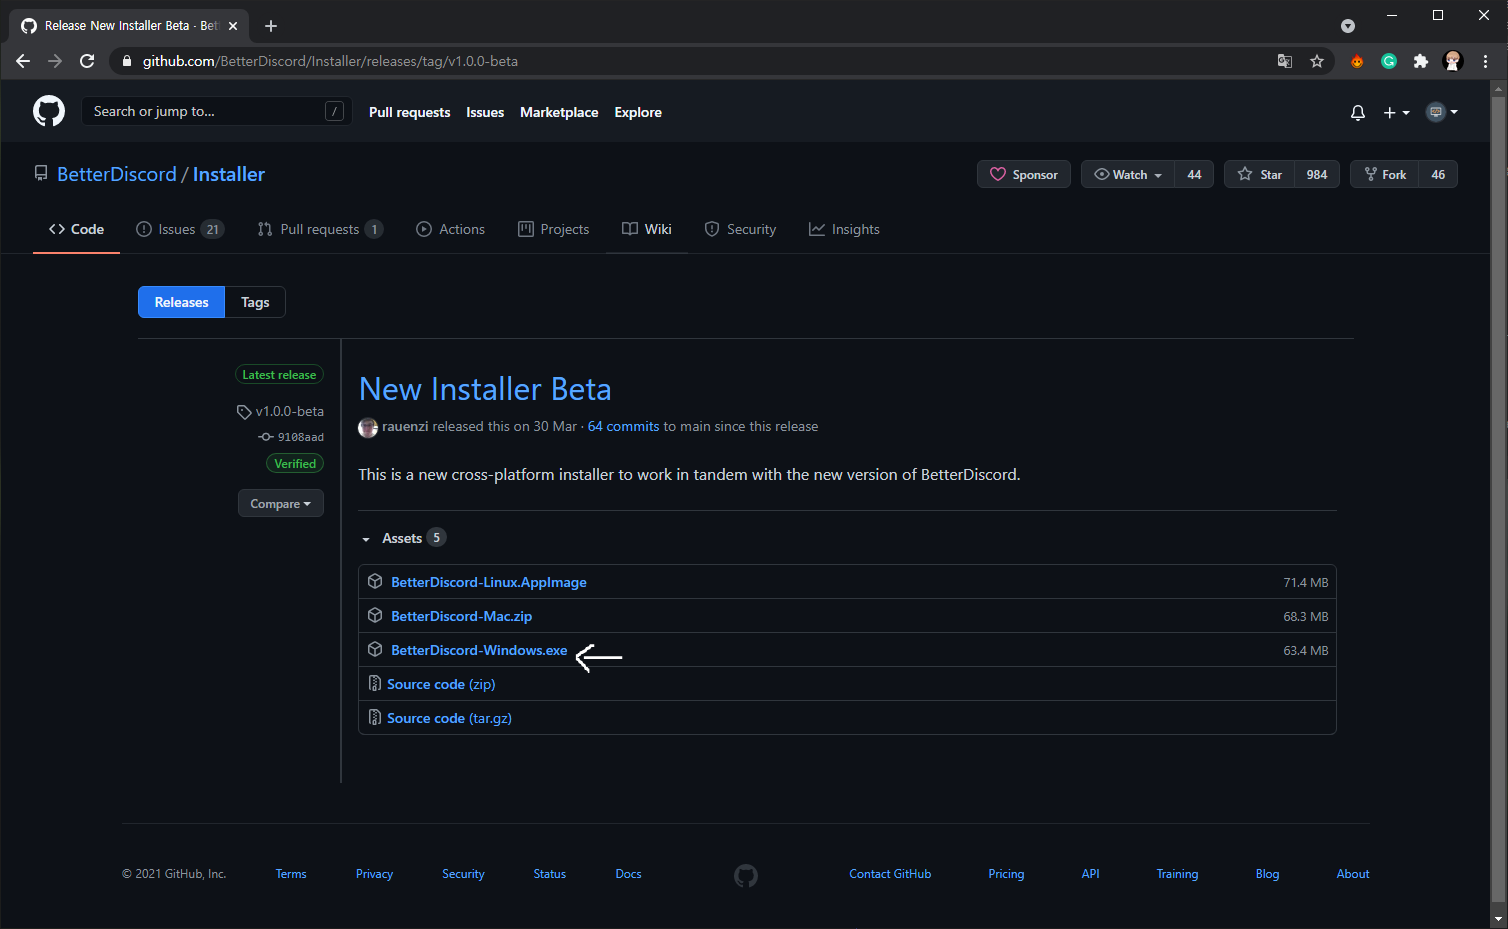Switch to the Security tab
The height and width of the screenshot is (929, 1508).
740,229
